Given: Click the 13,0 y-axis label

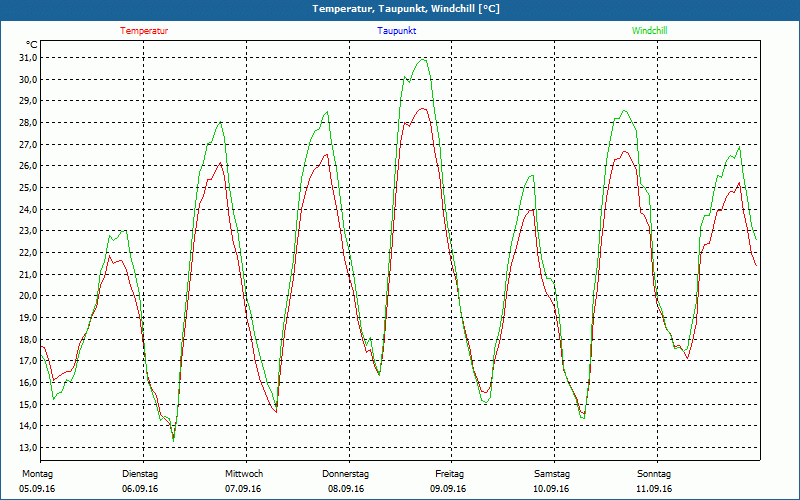Looking at the screenshot, I should 28,447.
